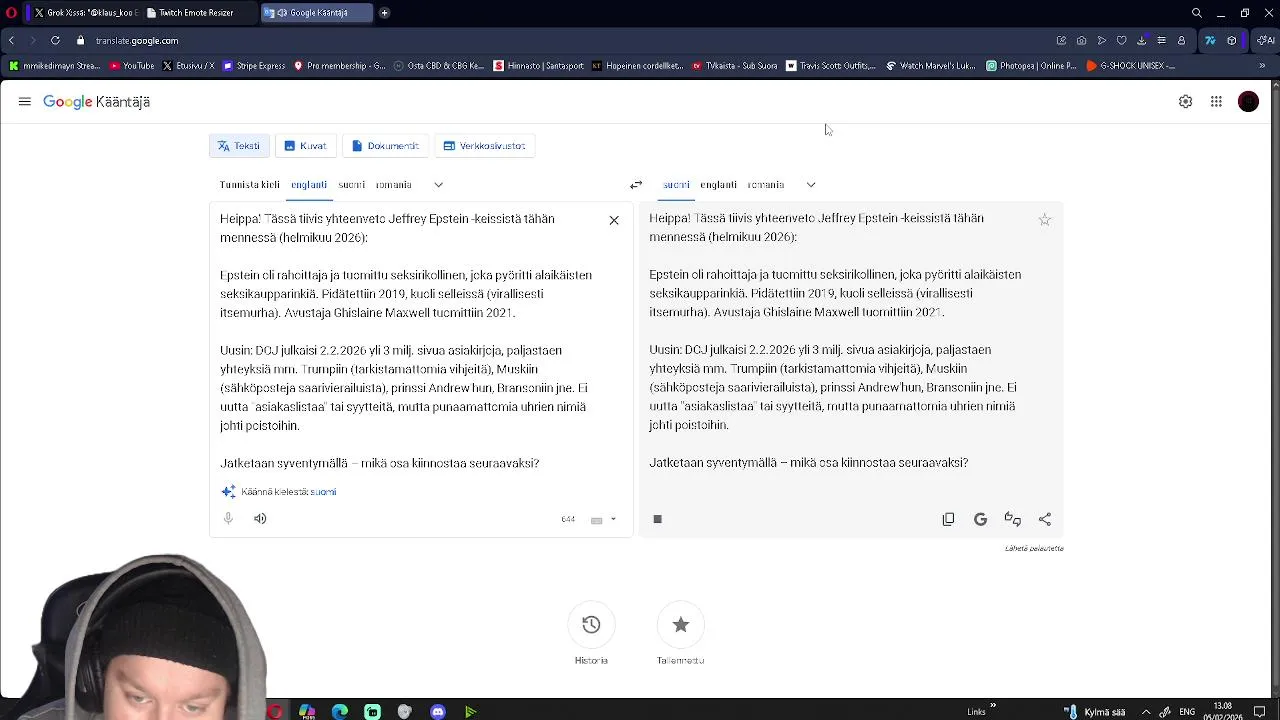Expand more target languages chevron
This screenshot has width=1280, height=720.
click(811, 185)
